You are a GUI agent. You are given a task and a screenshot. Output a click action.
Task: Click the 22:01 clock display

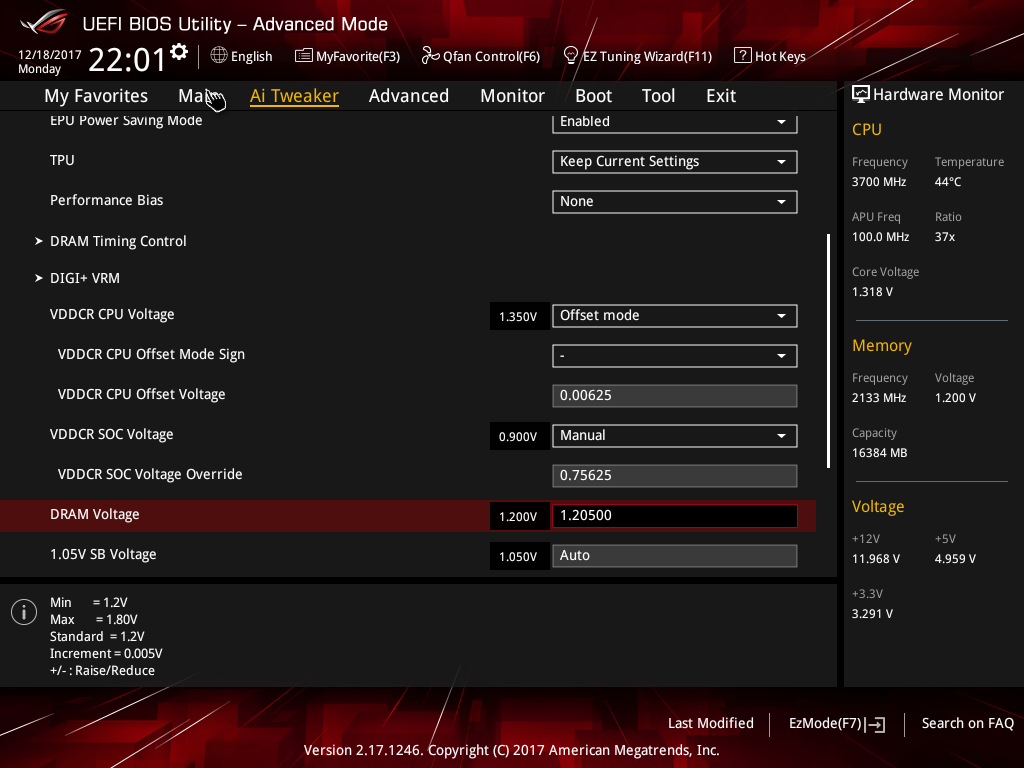(127, 59)
